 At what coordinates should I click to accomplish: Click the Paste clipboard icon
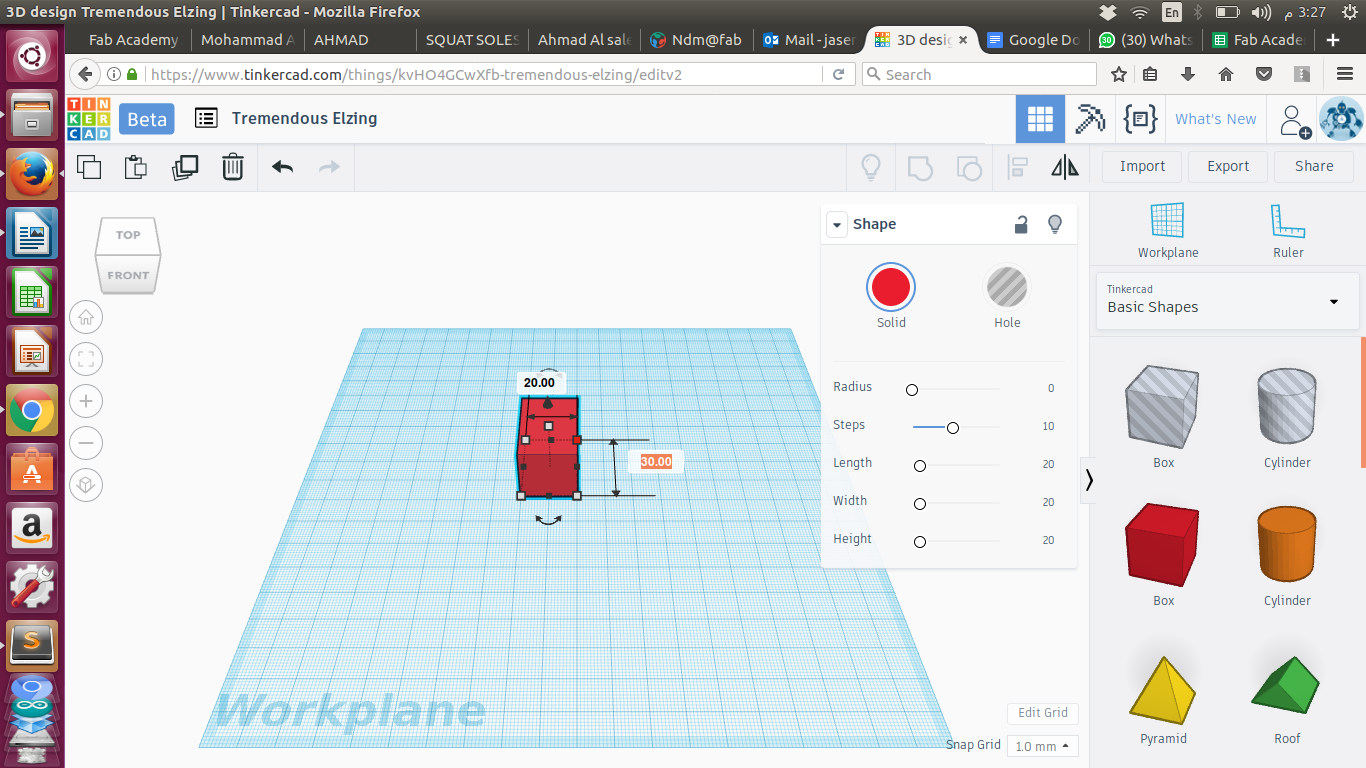coord(136,167)
